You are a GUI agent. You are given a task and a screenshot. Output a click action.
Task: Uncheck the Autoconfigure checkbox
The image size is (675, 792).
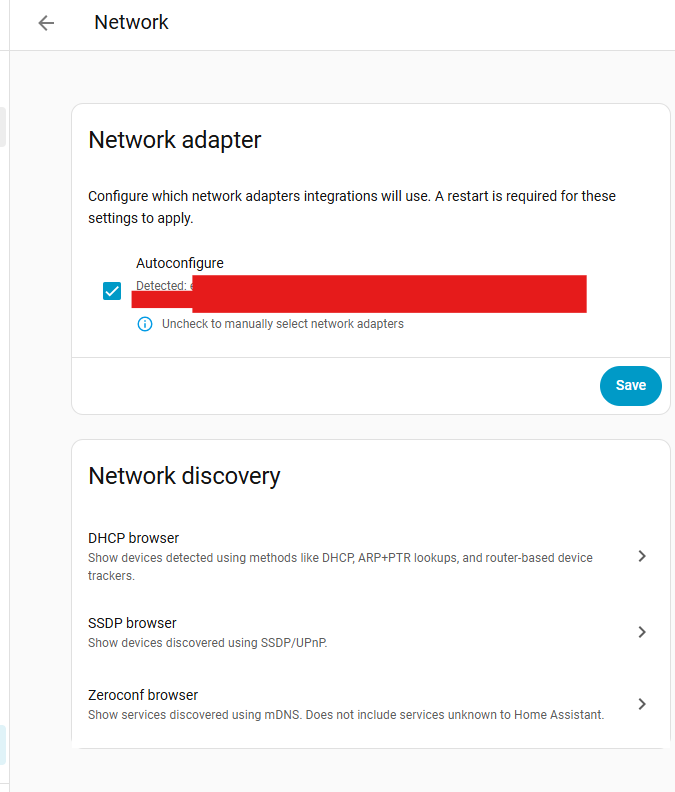click(112, 292)
